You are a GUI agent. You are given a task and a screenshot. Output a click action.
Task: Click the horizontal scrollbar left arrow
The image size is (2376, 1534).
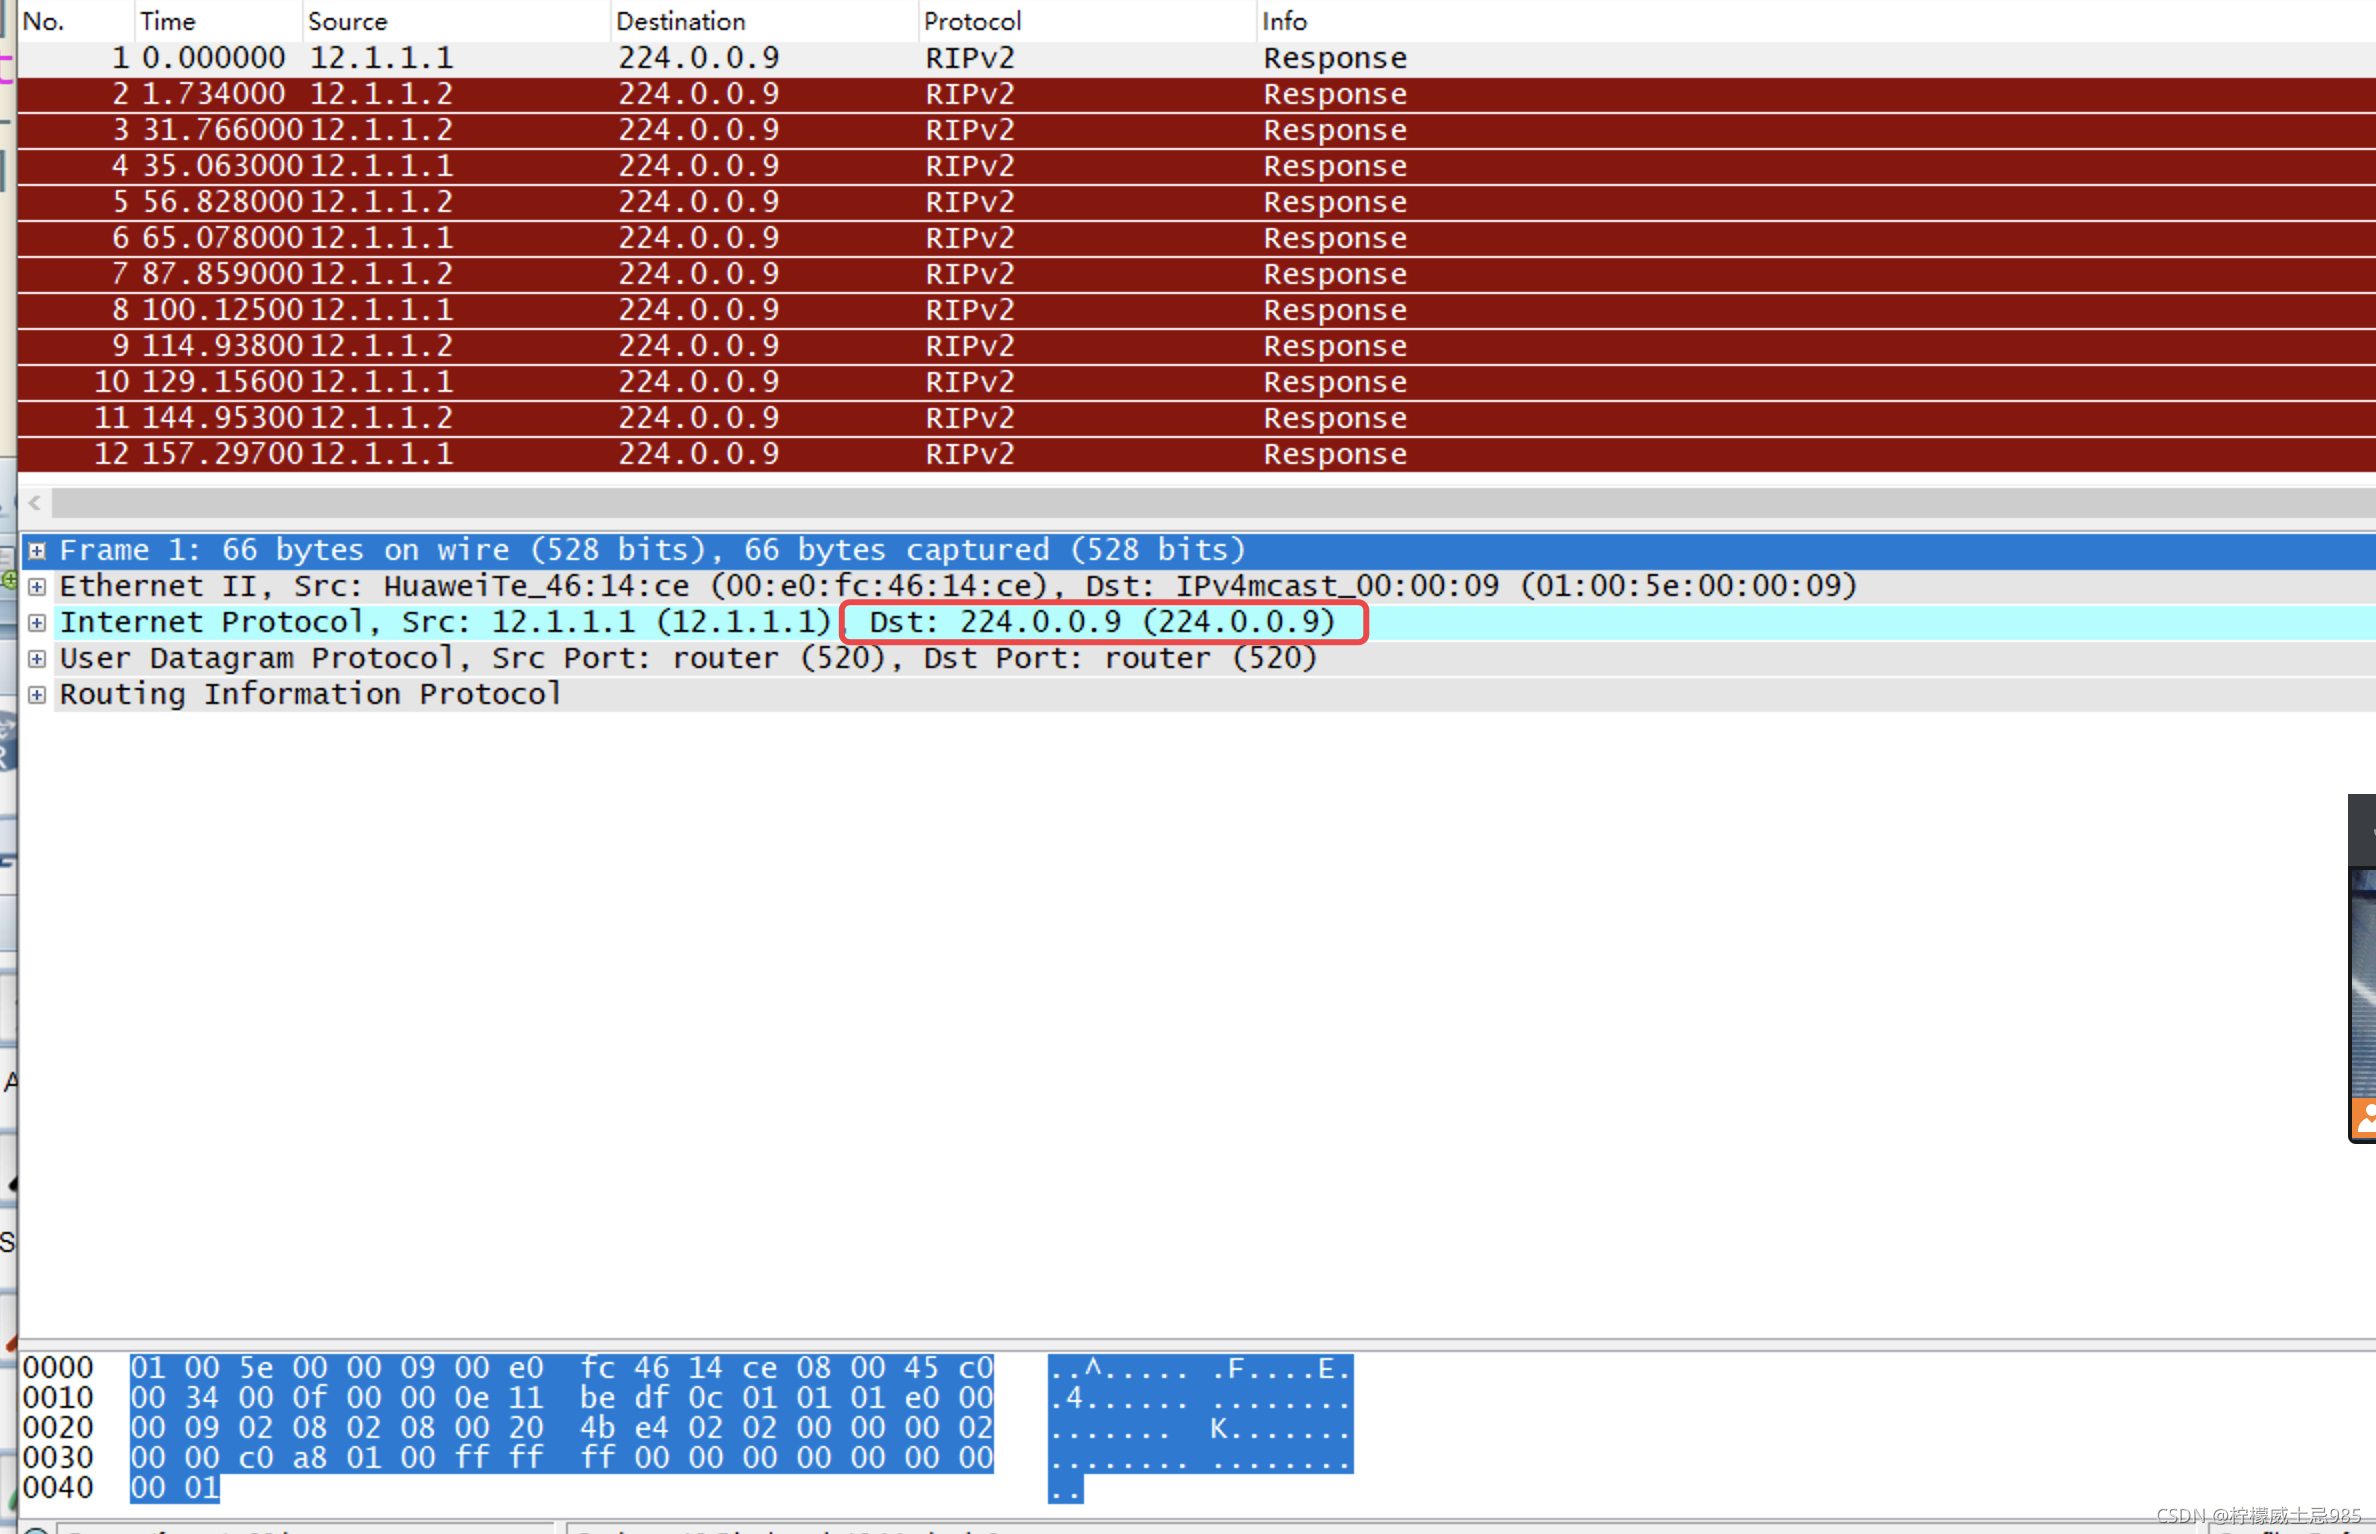pos(35,503)
